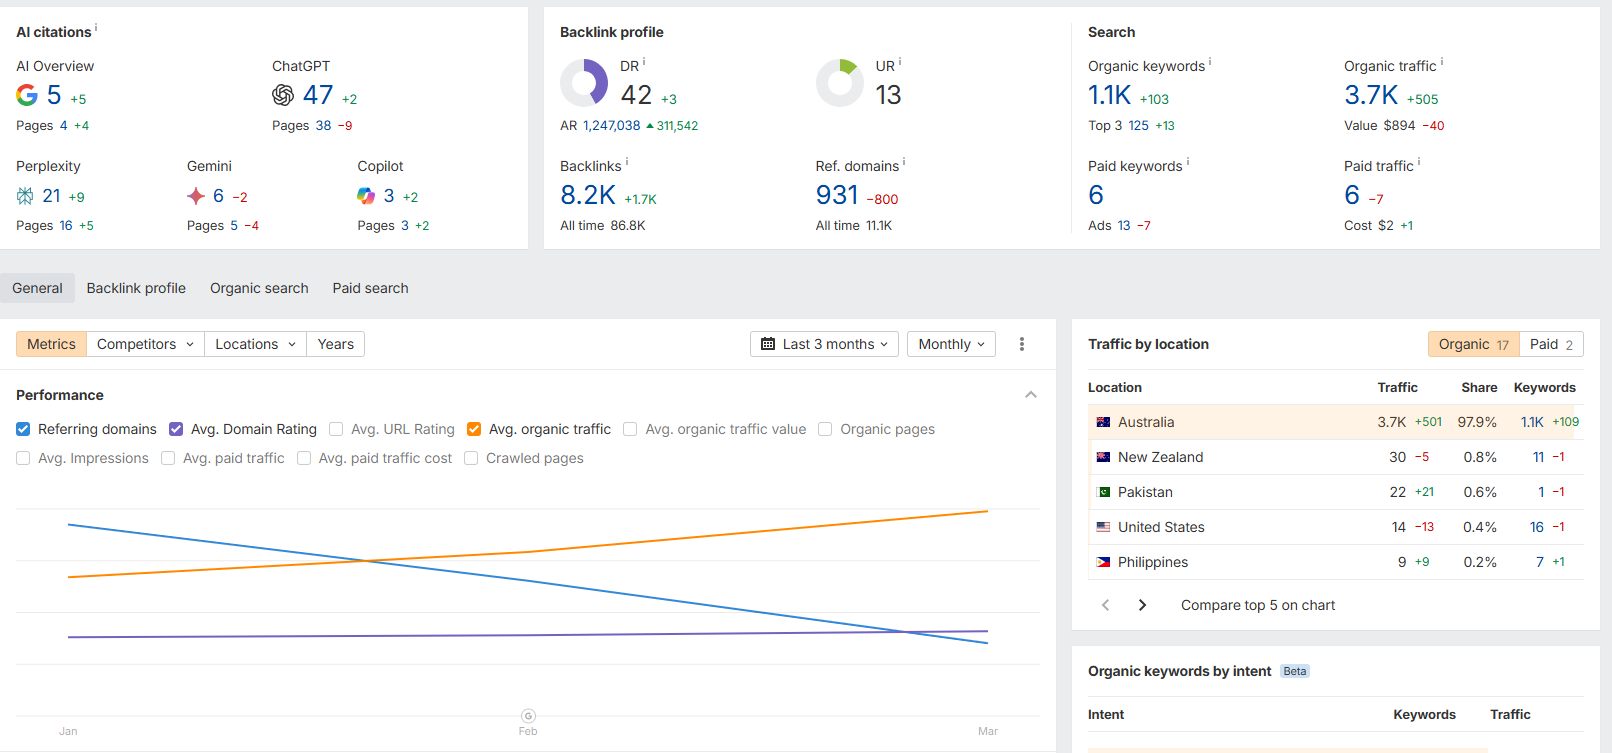
Task: Switch to the Backlink profile tab
Action: [x=136, y=288]
